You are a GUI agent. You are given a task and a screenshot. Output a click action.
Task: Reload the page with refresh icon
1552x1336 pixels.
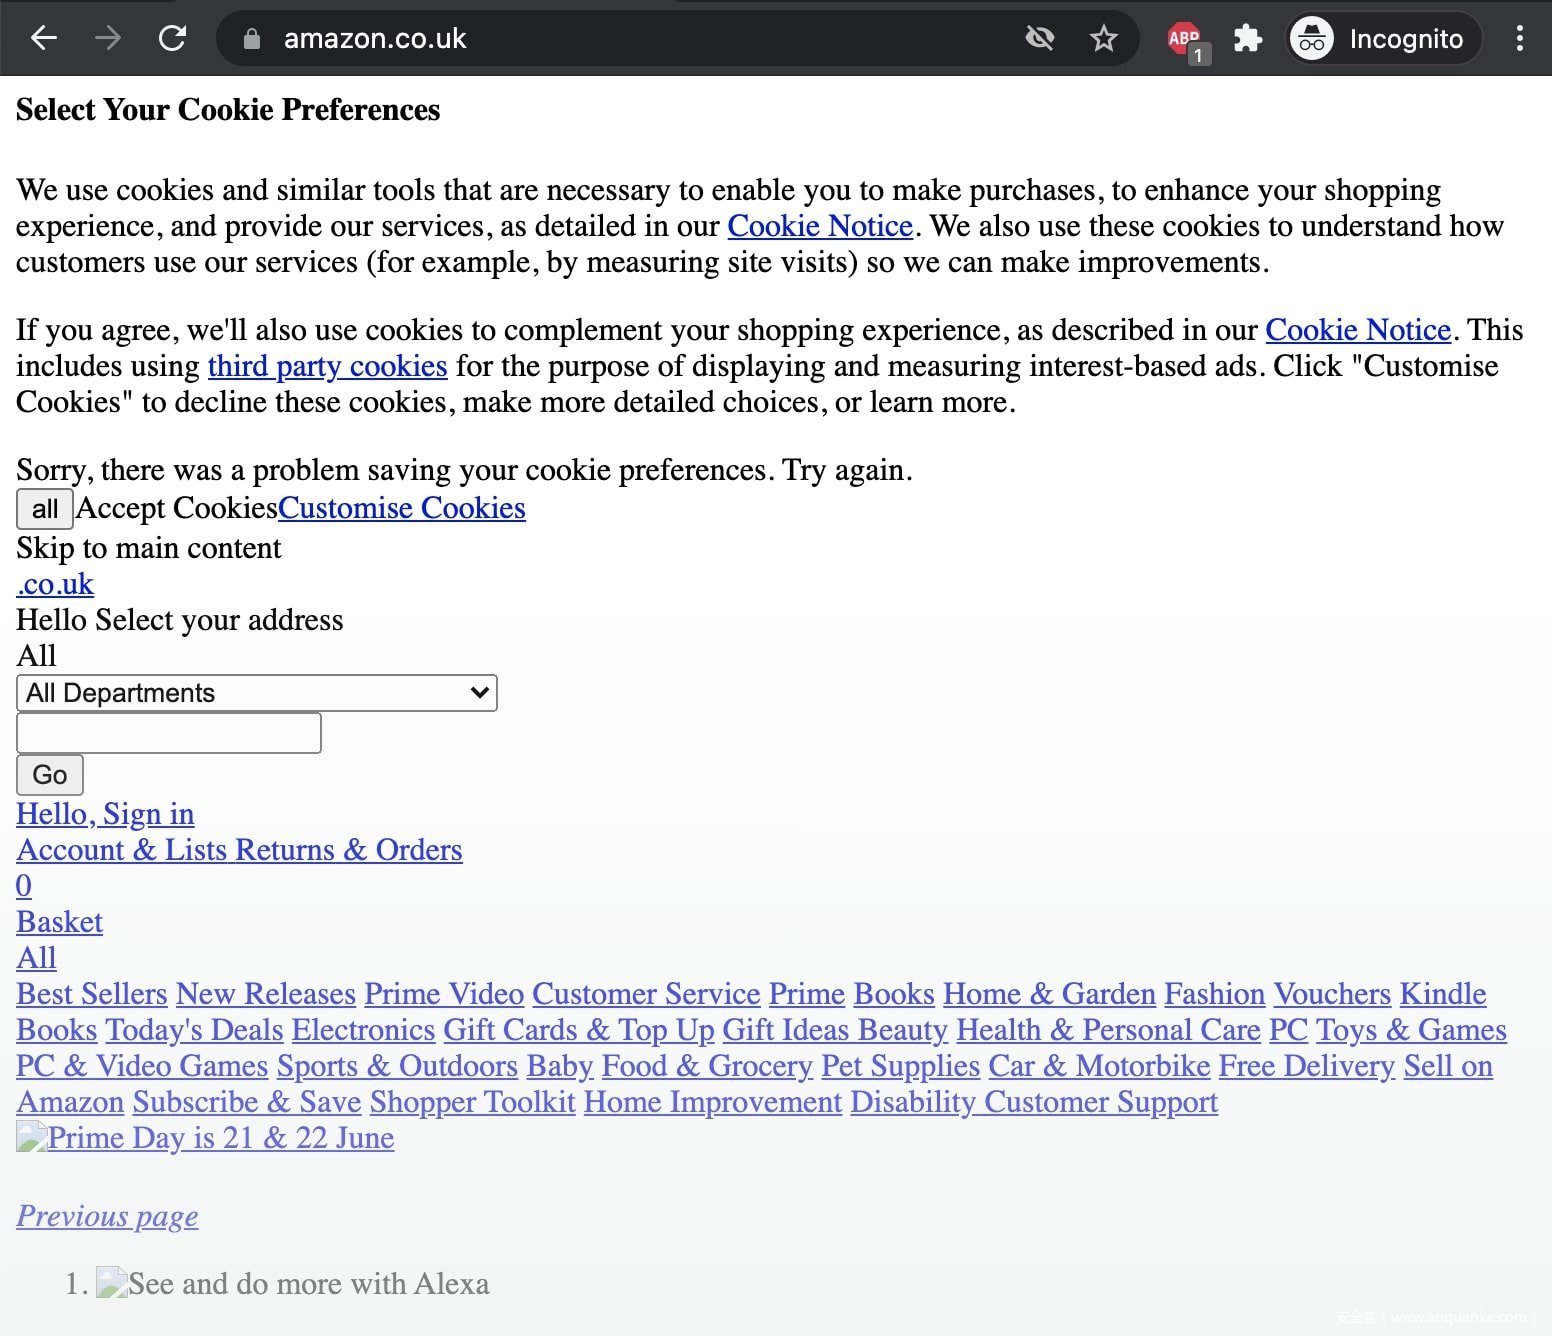tap(173, 38)
